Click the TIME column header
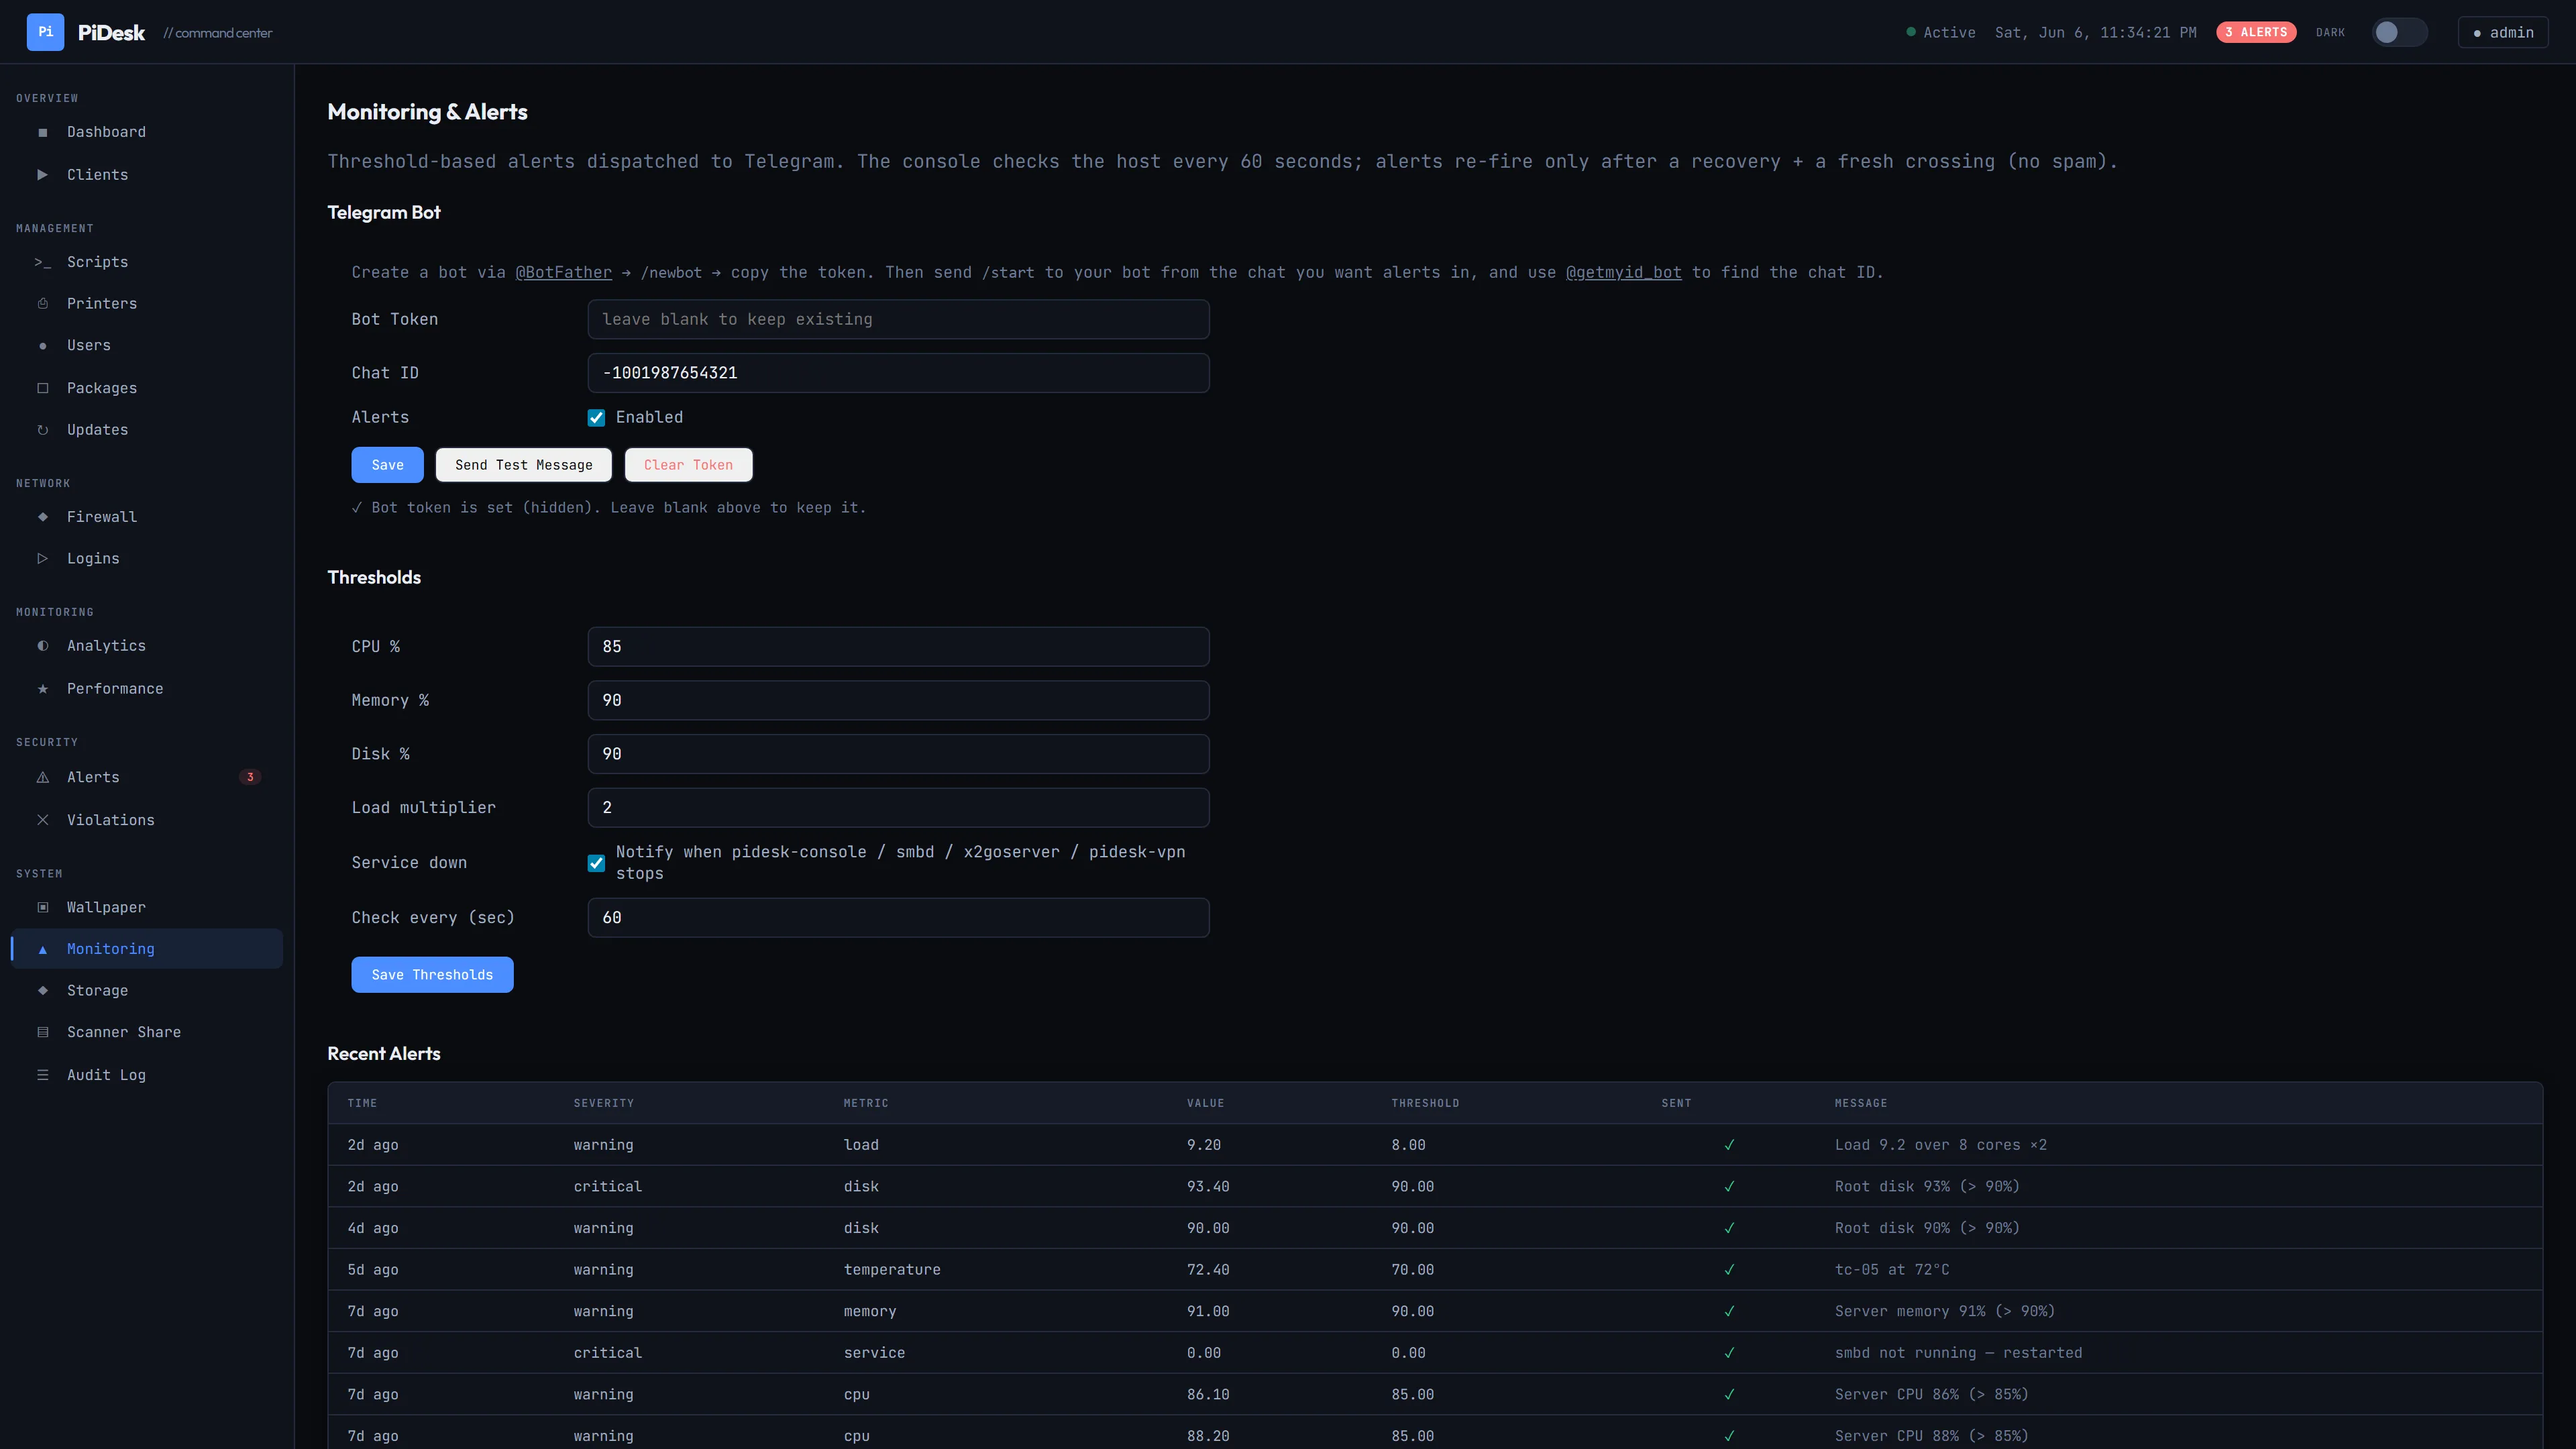This screenshot has width=2576, height=1449. coord(362,1103)
